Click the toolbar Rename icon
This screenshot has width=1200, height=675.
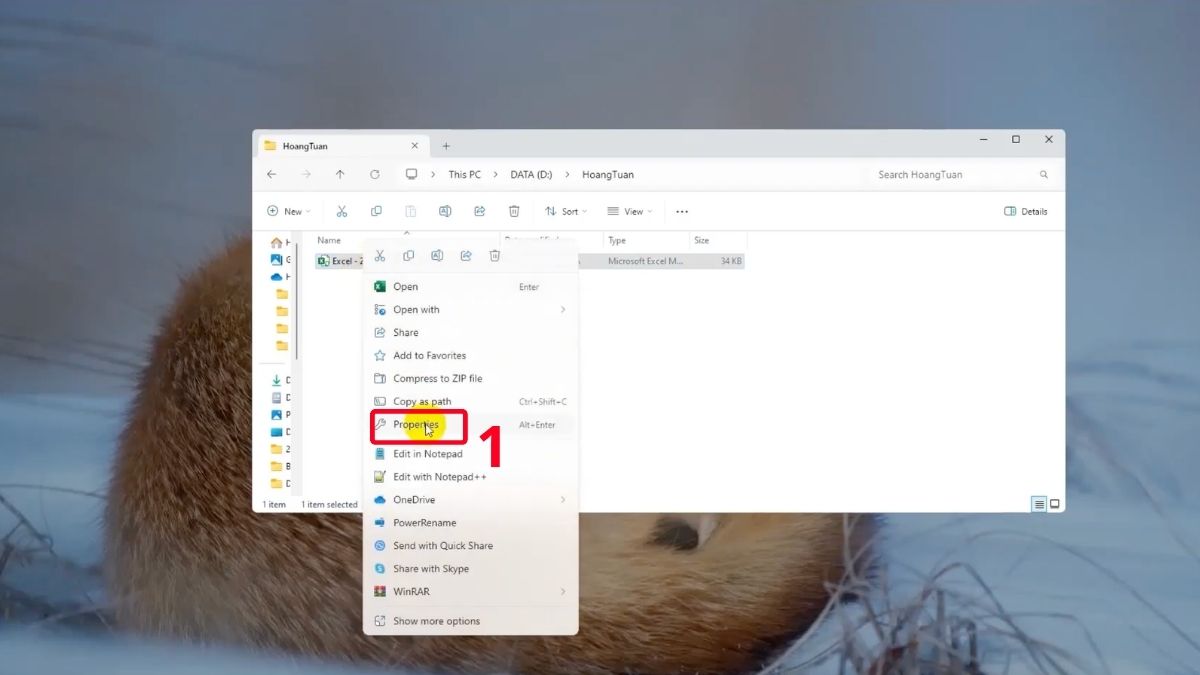[445, 212]
